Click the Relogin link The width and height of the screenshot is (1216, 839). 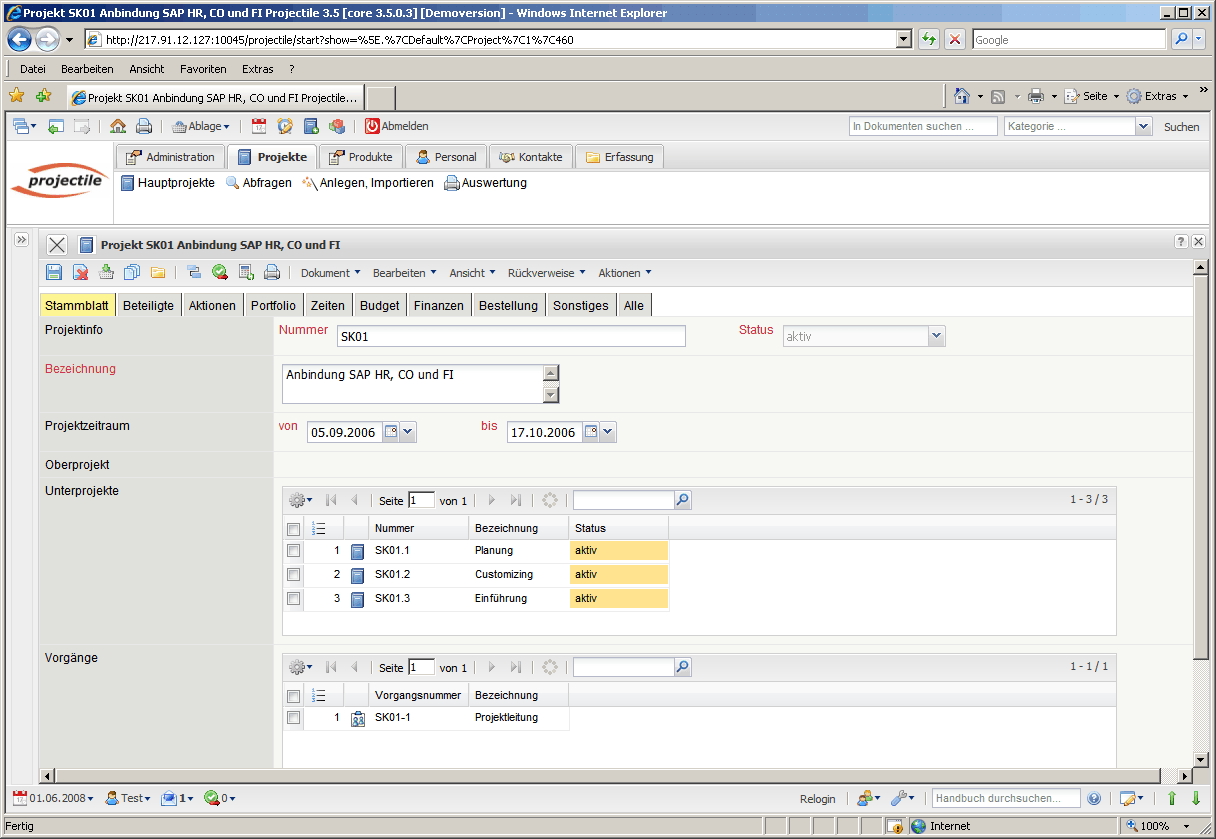click(817, 799)
